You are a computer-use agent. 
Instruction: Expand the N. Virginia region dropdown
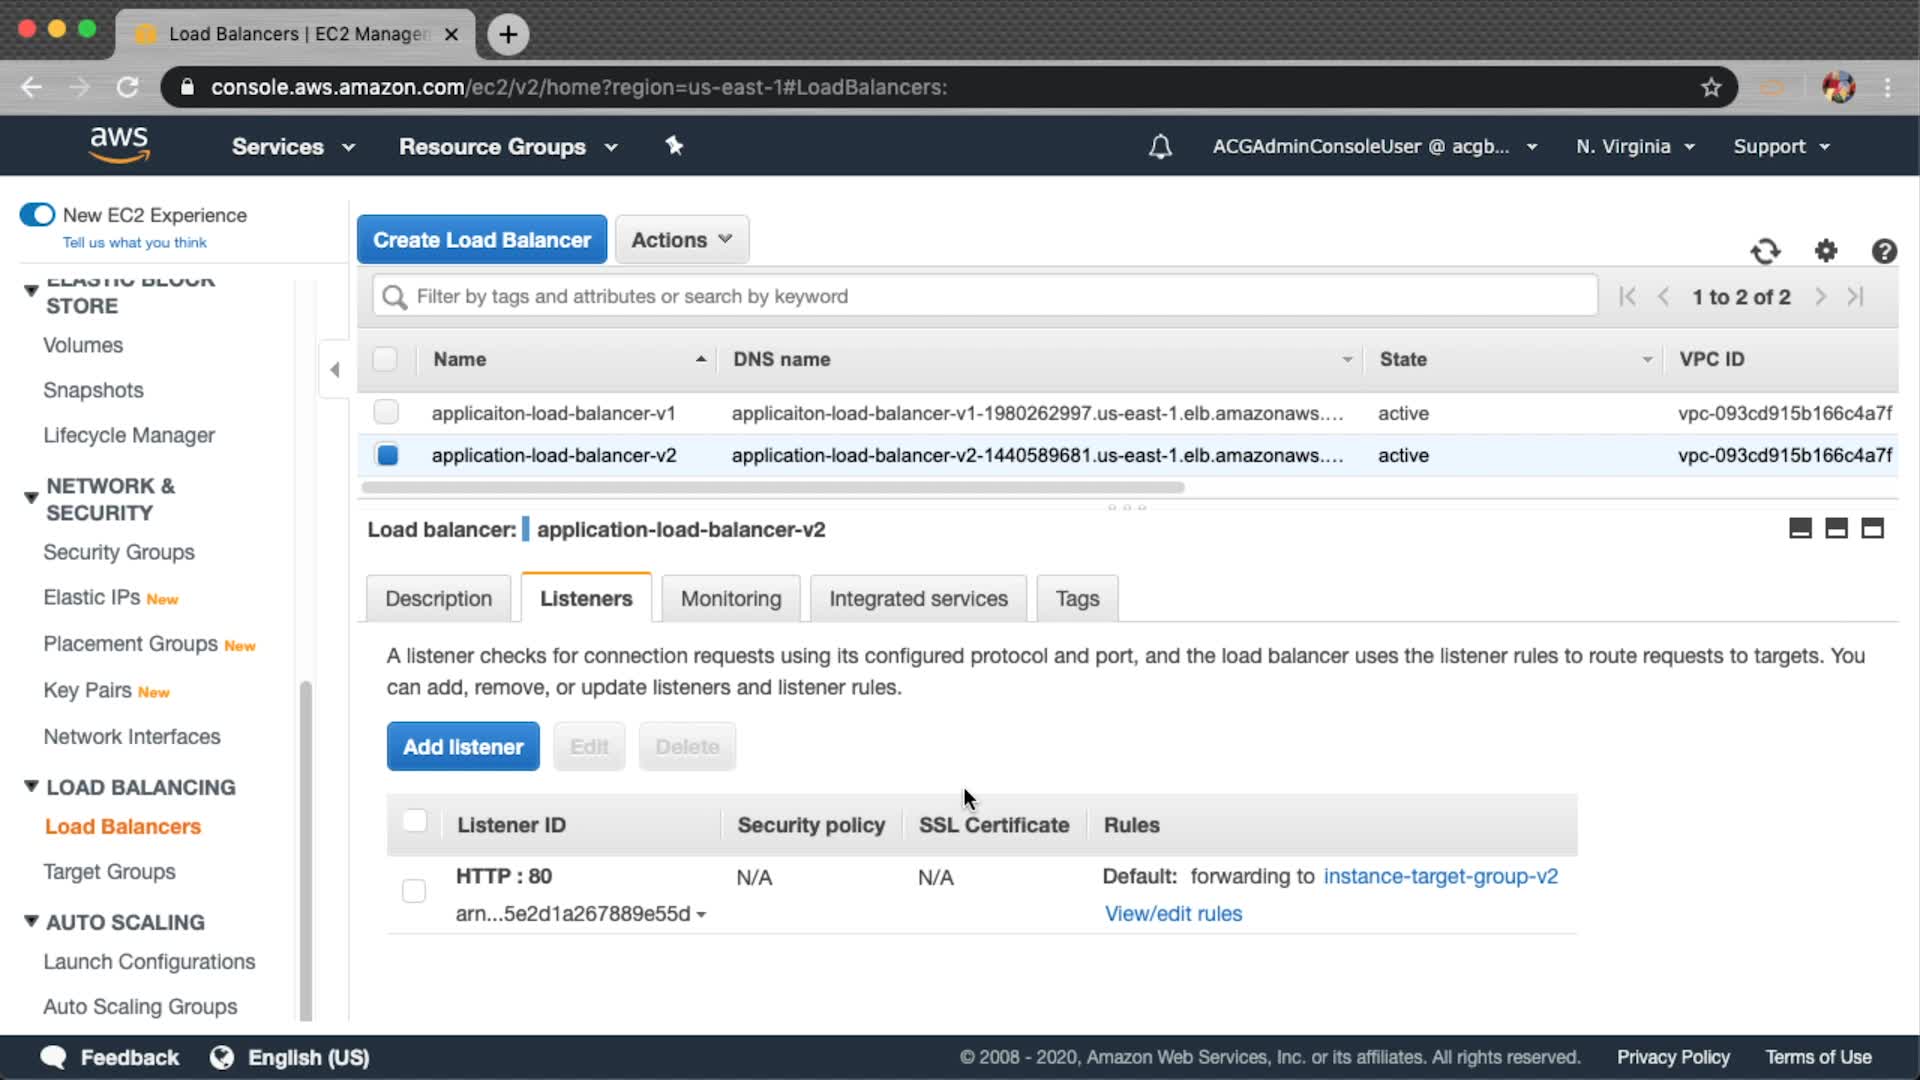pyautogui.click(x=1635, y=147)
